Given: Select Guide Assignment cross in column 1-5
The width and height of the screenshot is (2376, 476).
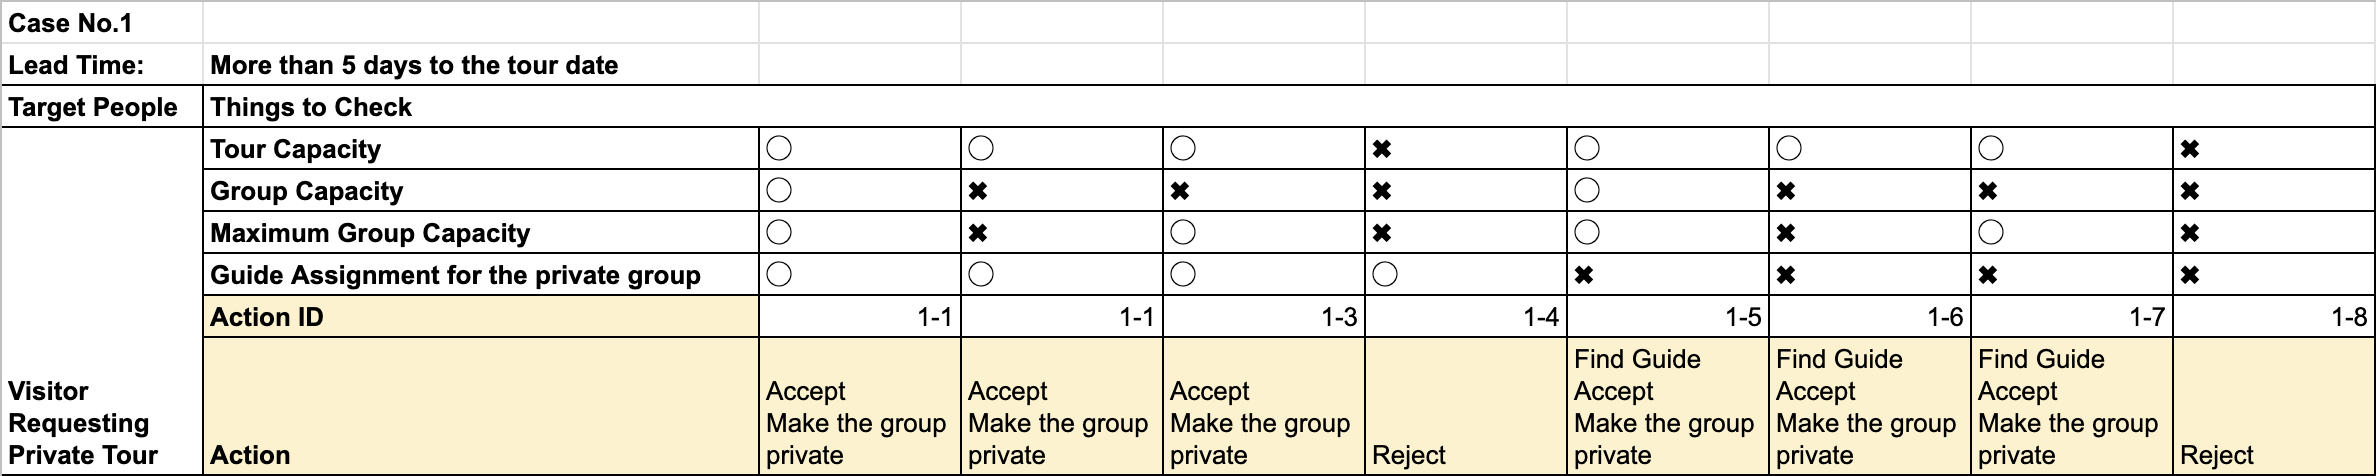Looking at the screenshot, I should coord(1584,275).
